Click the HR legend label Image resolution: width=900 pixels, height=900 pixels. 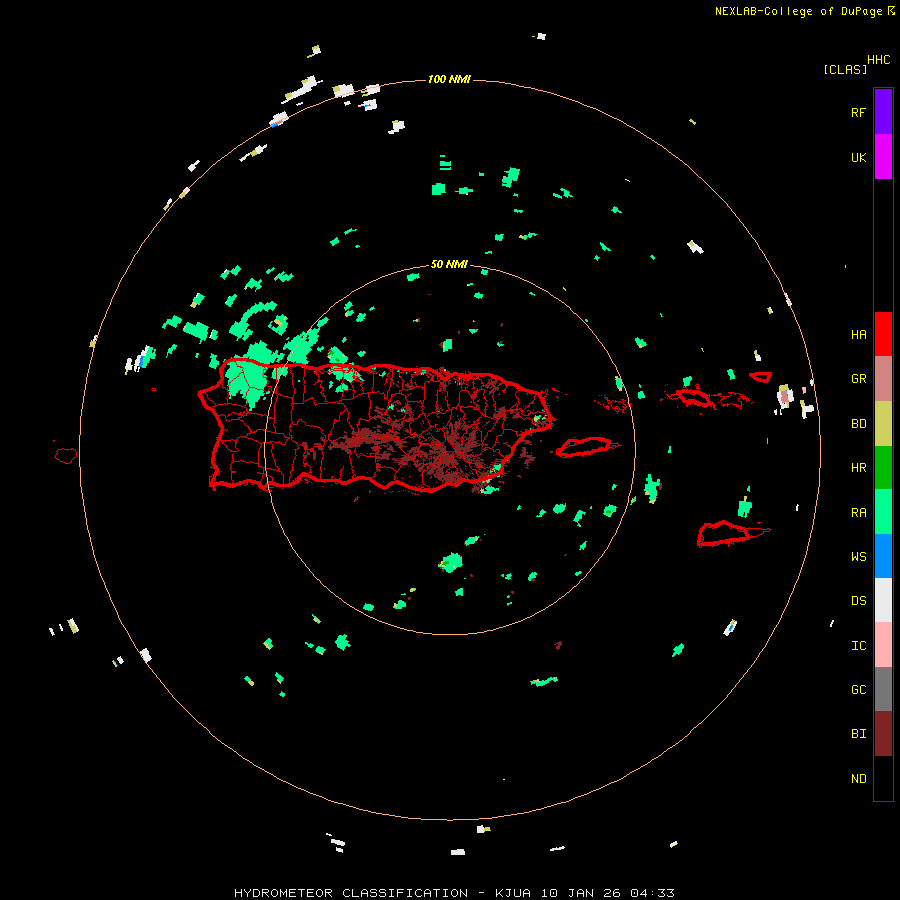[x=858, y=468]
